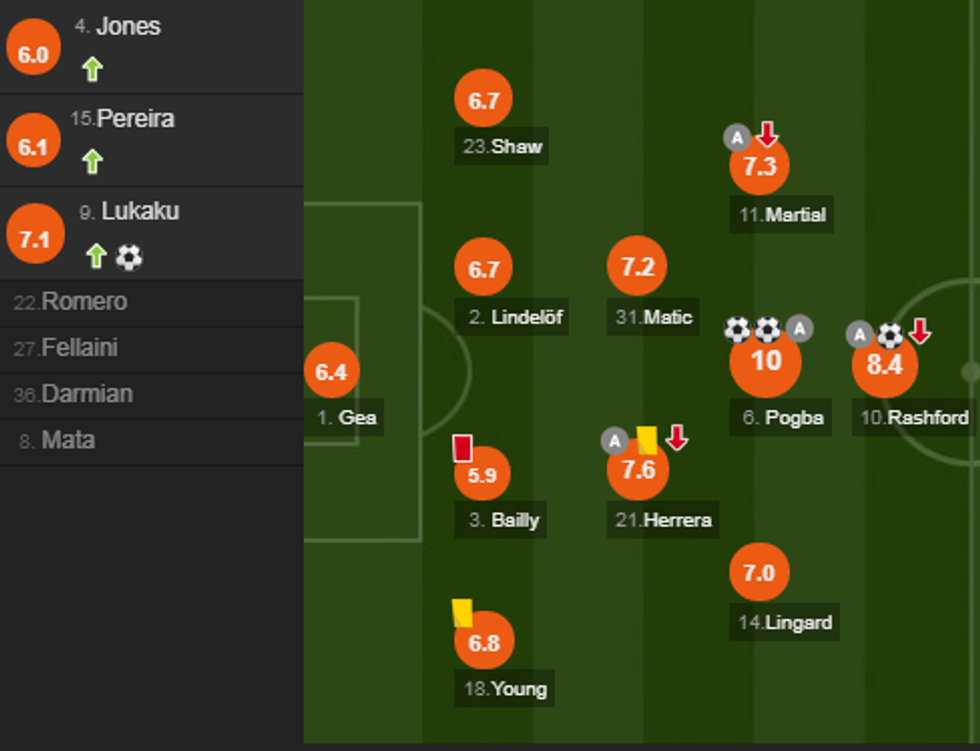The image size is (980, 751).
Task: Click Jones's green substituted-on arrow
Action: [93, 69]
